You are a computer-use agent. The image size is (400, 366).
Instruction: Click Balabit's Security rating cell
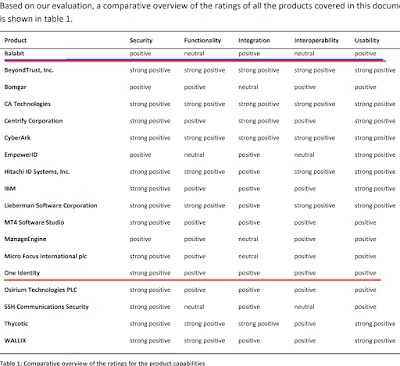pyautogui.click(x=140, y=53)
